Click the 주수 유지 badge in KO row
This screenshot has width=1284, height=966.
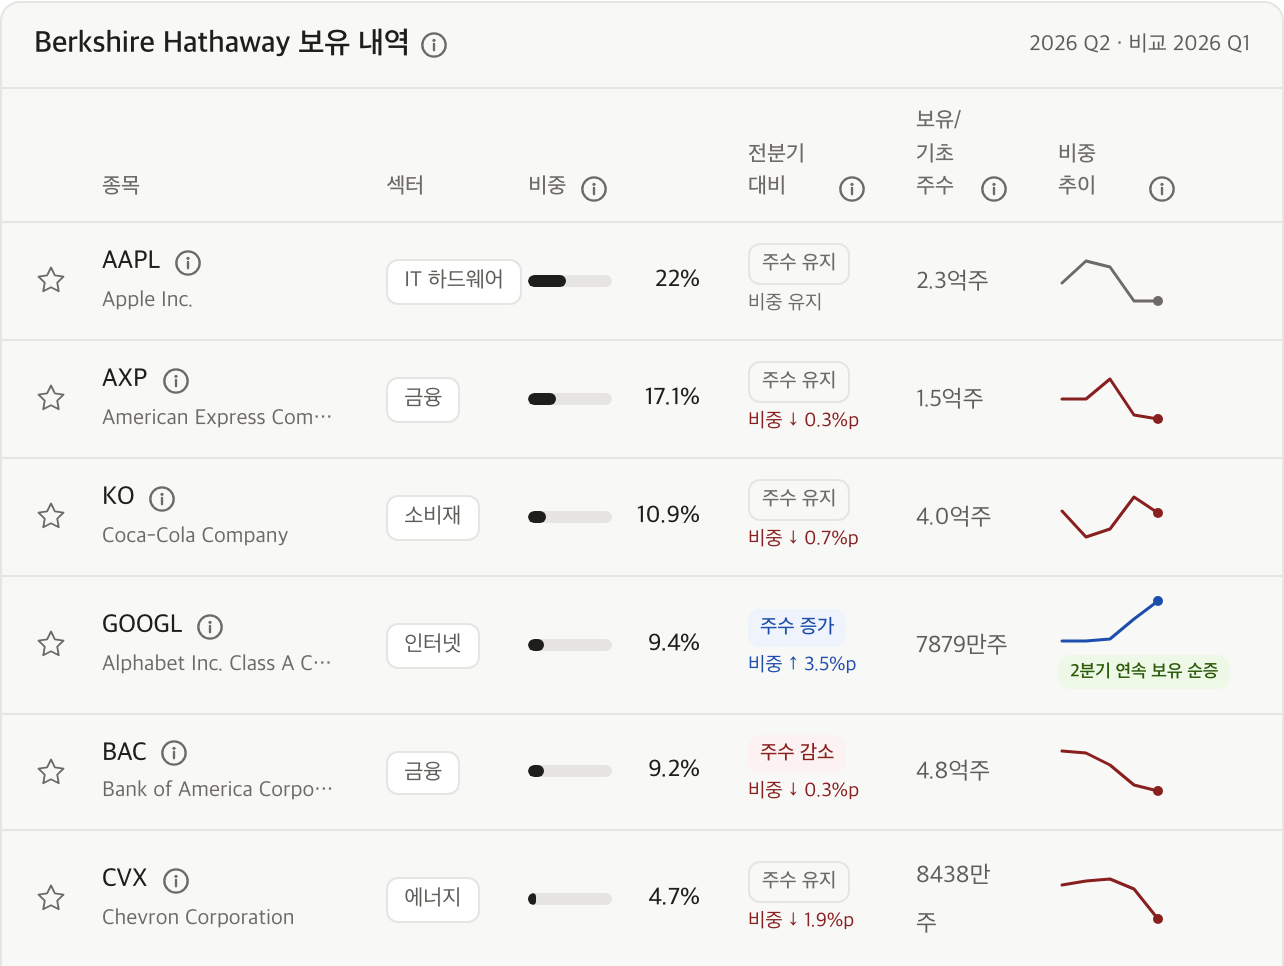coord(799,499)
